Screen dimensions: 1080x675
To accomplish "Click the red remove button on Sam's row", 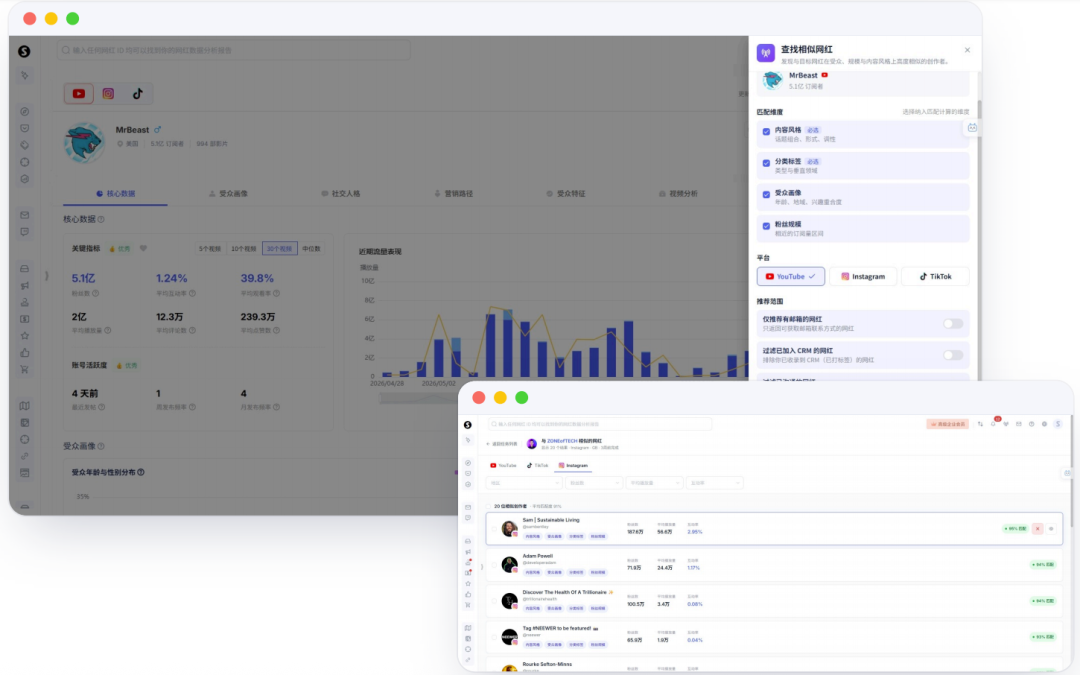I will pyautogui.click(x=1037, y=529).
